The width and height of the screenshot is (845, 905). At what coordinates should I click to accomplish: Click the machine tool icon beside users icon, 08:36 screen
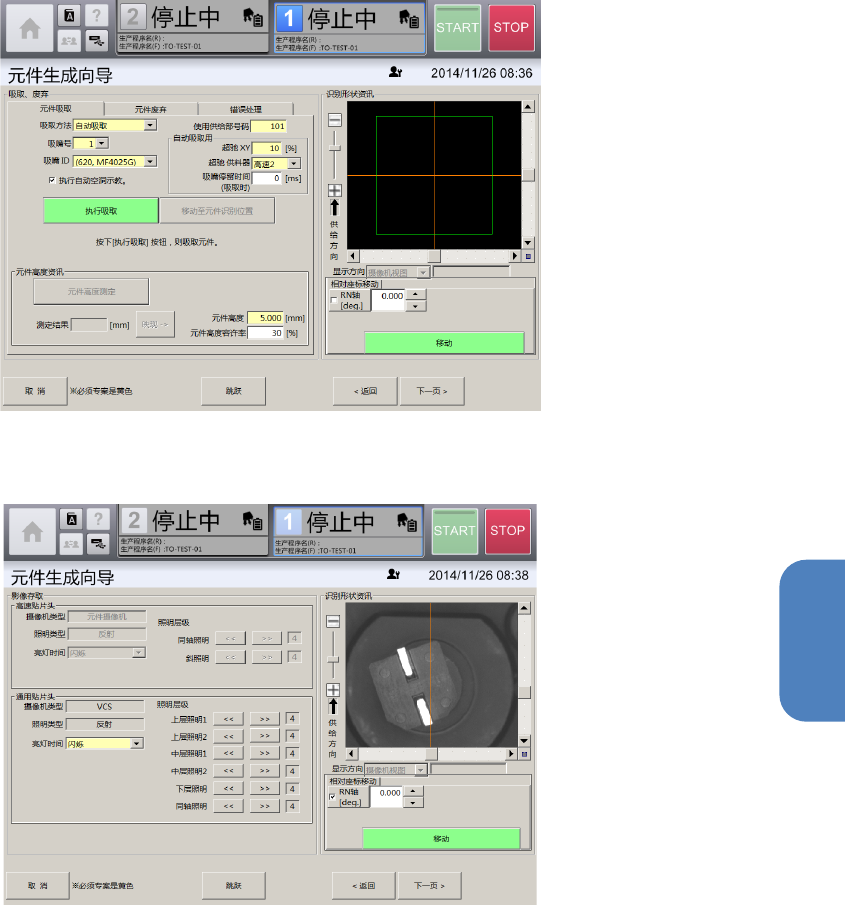click(96, 40)
